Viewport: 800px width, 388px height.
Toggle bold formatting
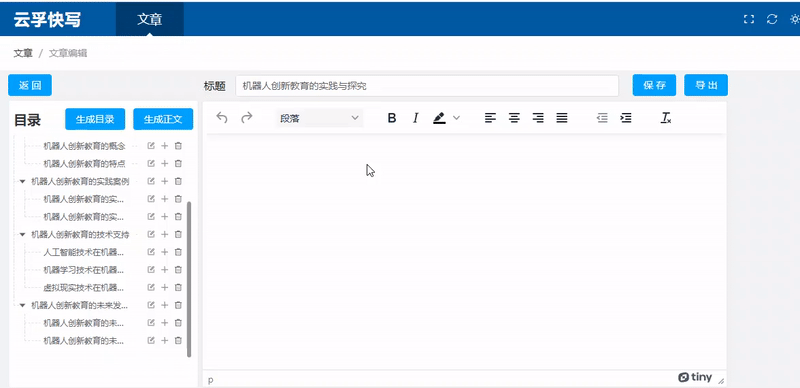pos(392,118)
